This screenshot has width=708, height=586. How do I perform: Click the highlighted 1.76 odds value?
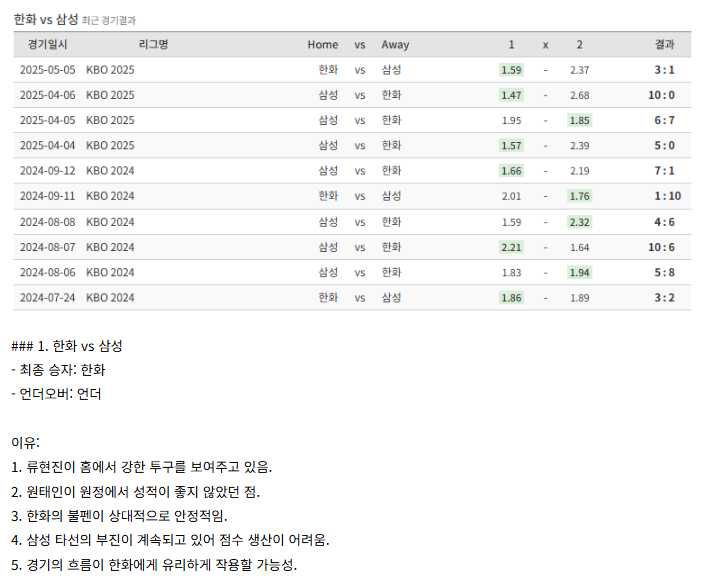pyautogui.click(x=580, y=196)
